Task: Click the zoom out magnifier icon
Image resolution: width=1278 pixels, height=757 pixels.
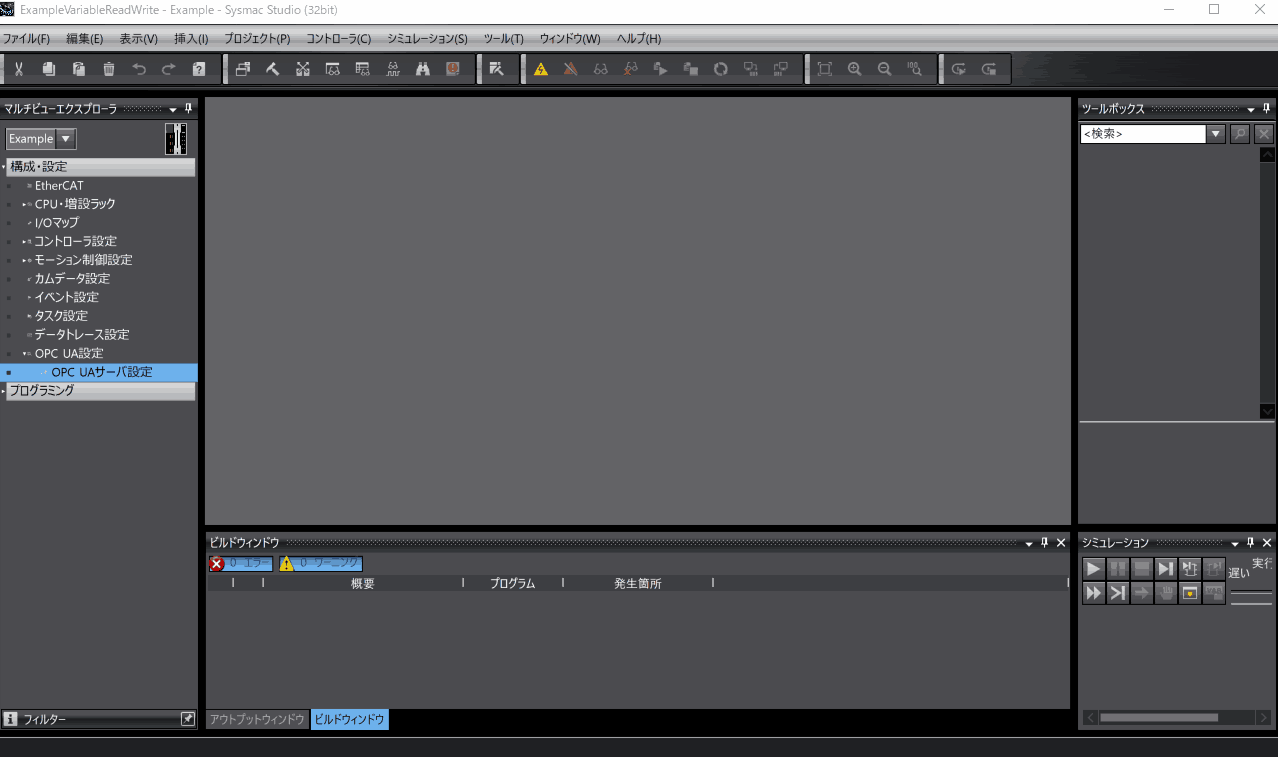Action: [x=884, y=69]
